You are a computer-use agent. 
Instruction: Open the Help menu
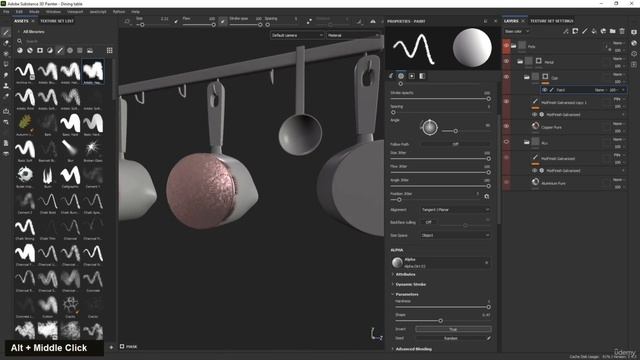[136, 12]
